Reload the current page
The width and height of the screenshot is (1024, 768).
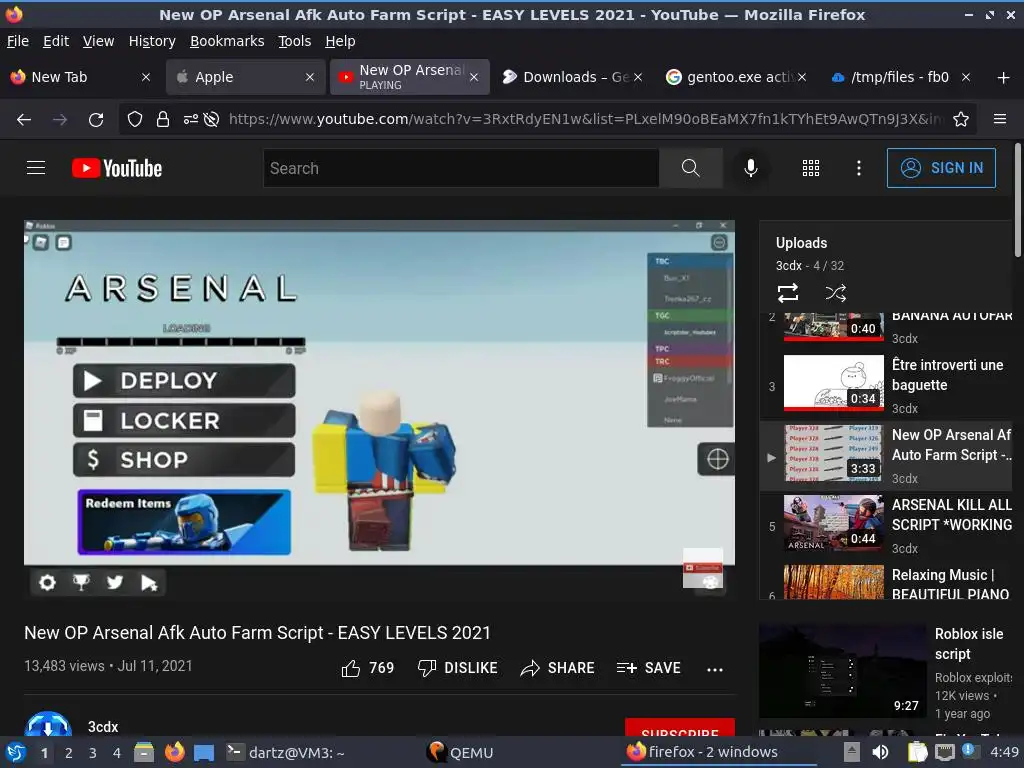96,120
